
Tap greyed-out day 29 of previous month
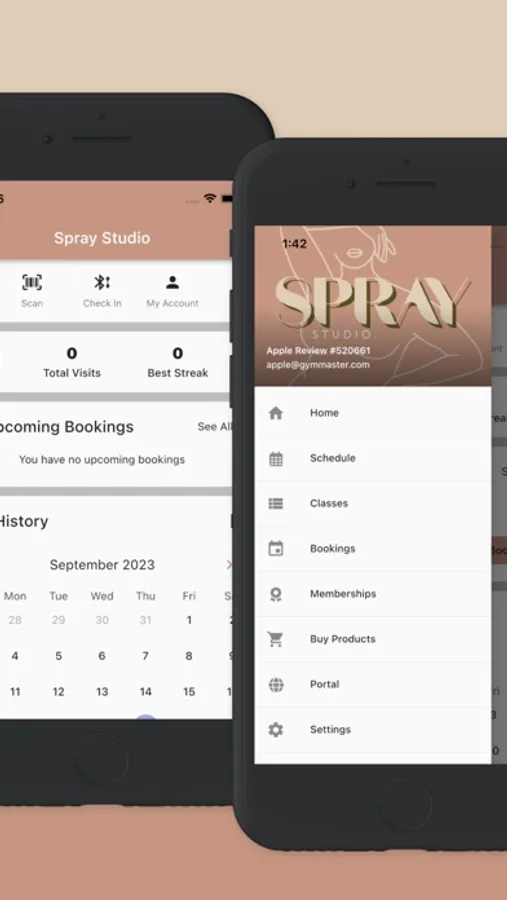click(x=59, y=620)
